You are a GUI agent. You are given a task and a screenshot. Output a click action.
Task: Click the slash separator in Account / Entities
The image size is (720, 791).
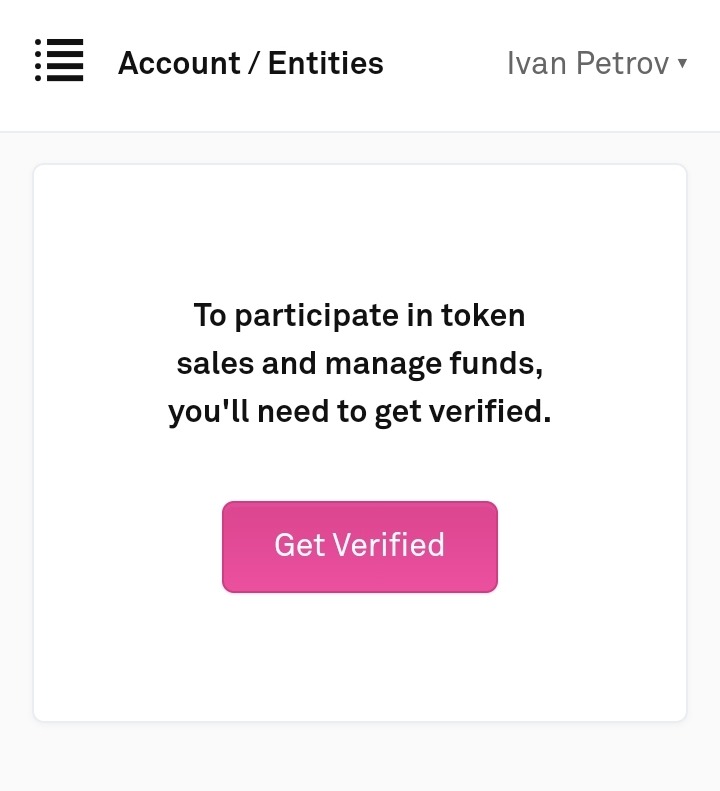tap(255, 64)
